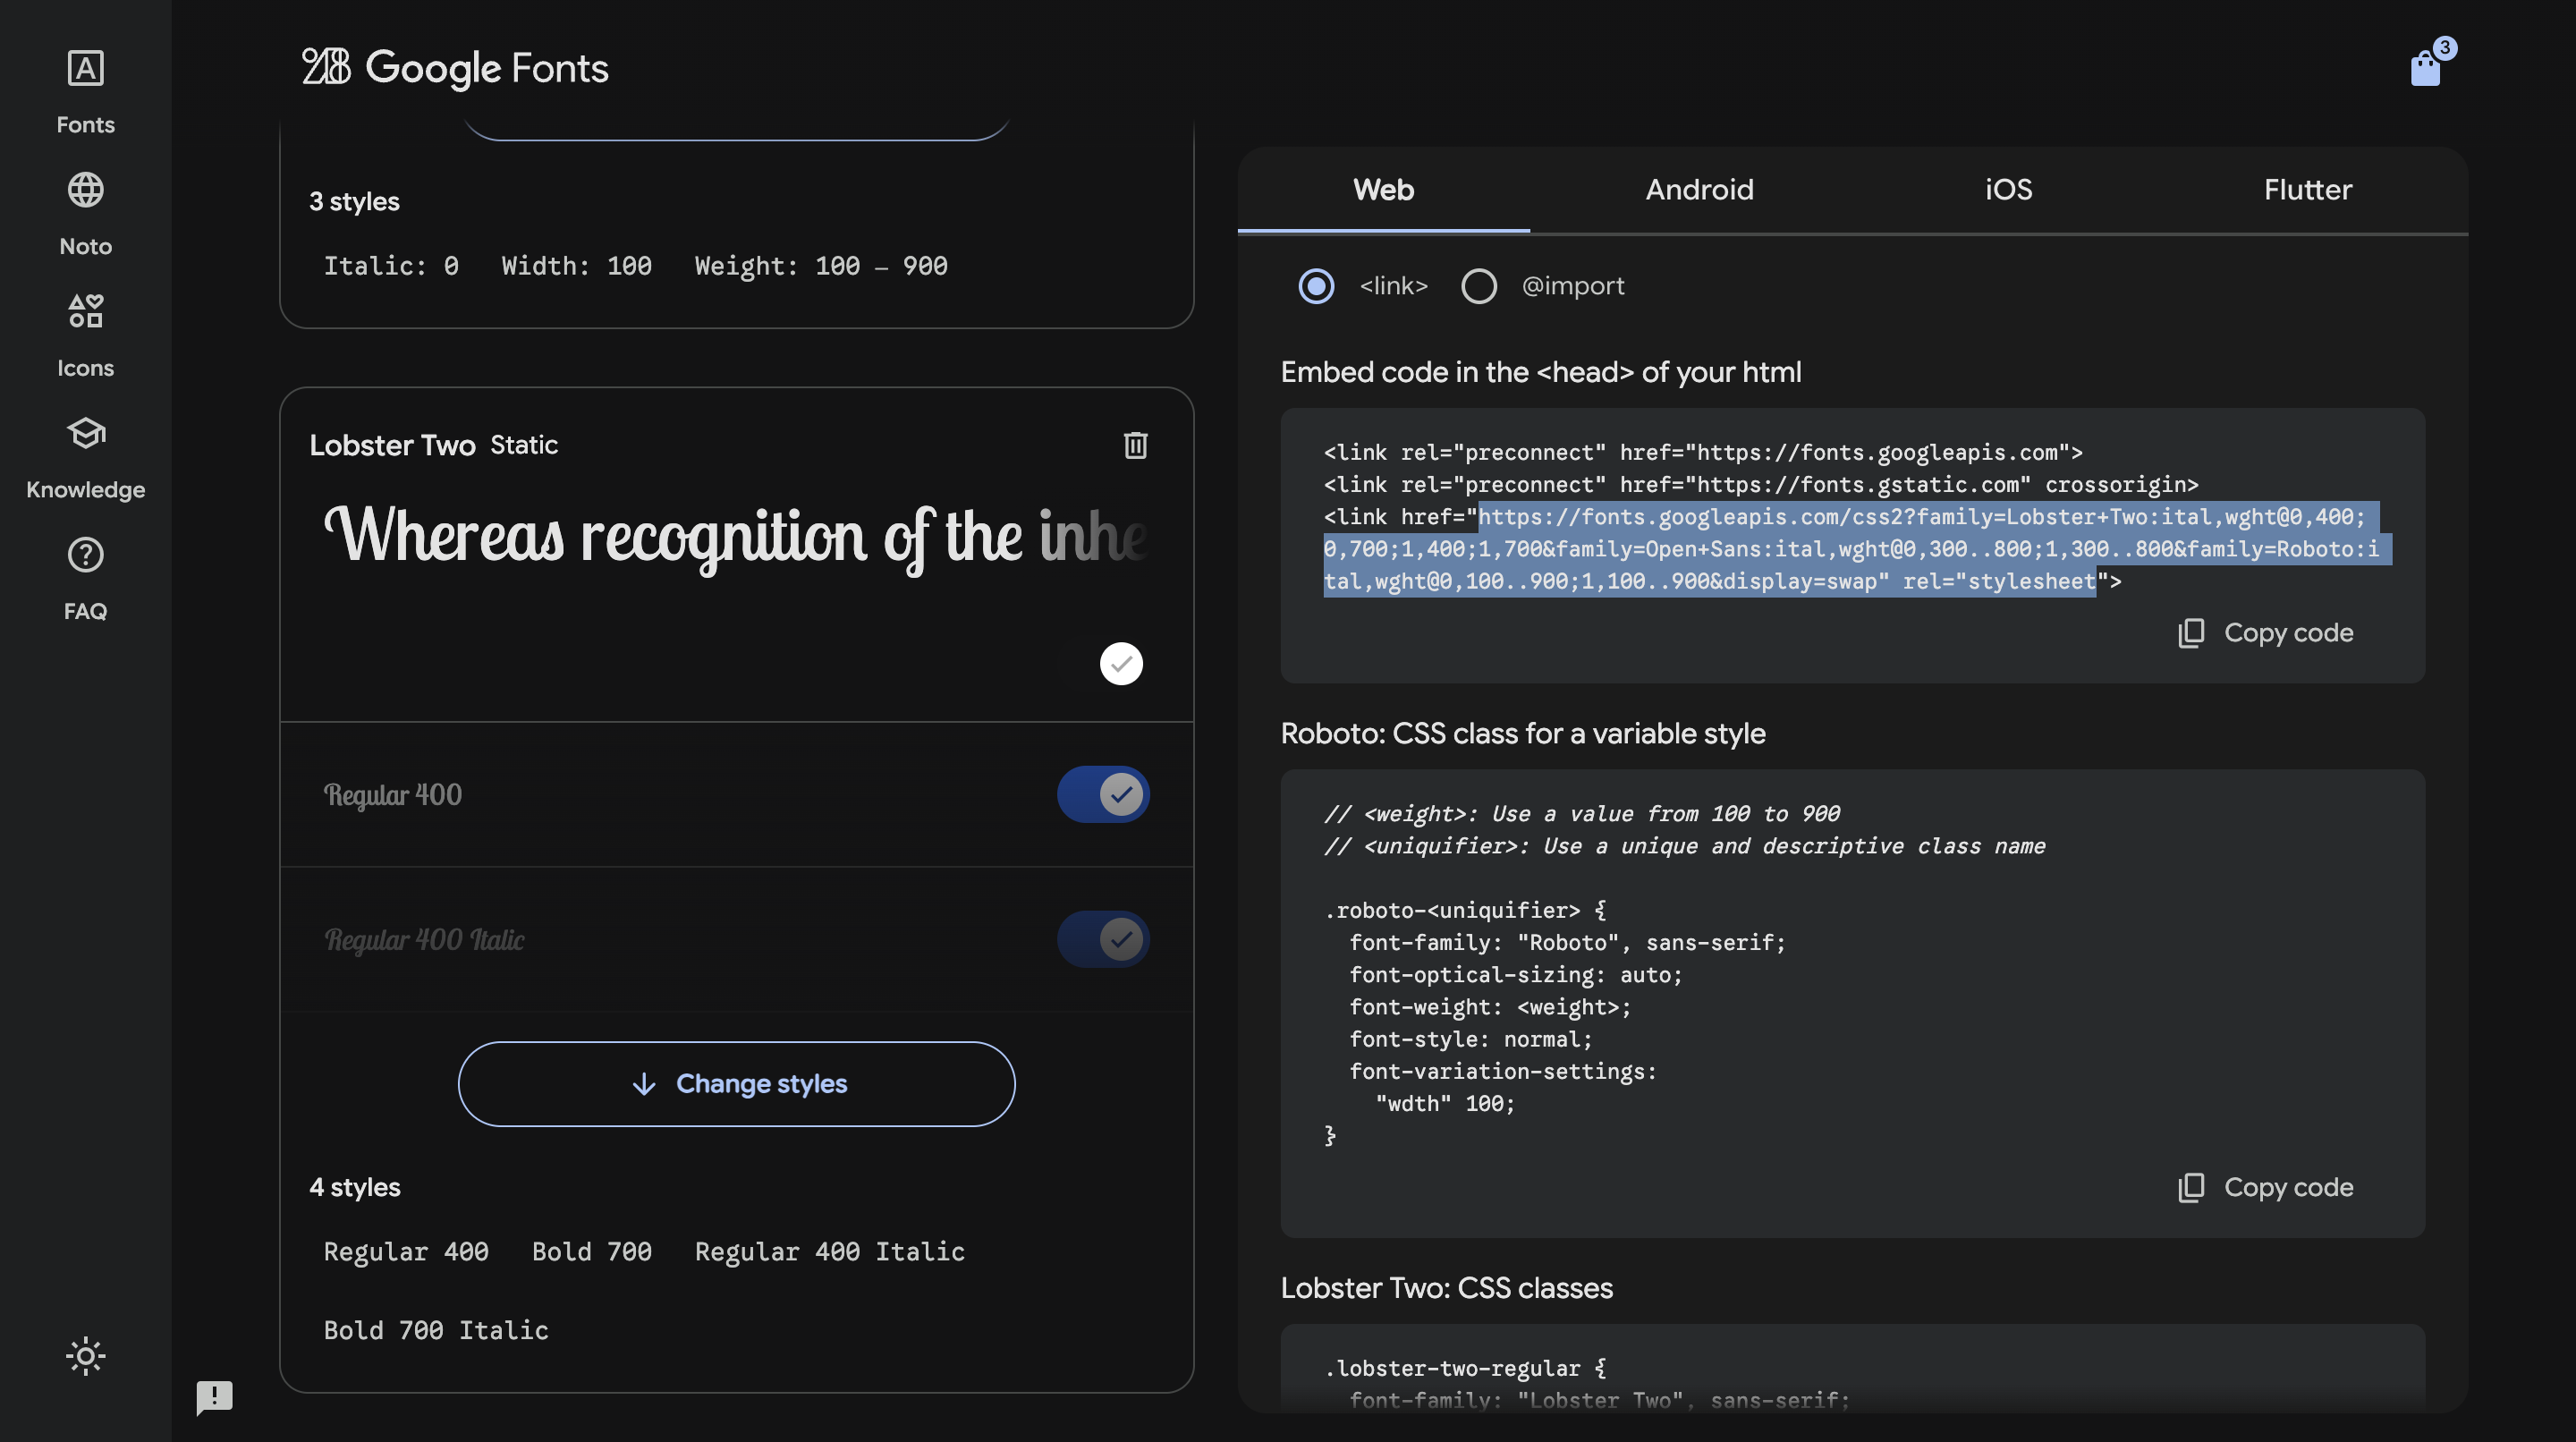Click the '"wdth" 100;' code line
2576x1442 pixels.
(x=1445, y=1104)
